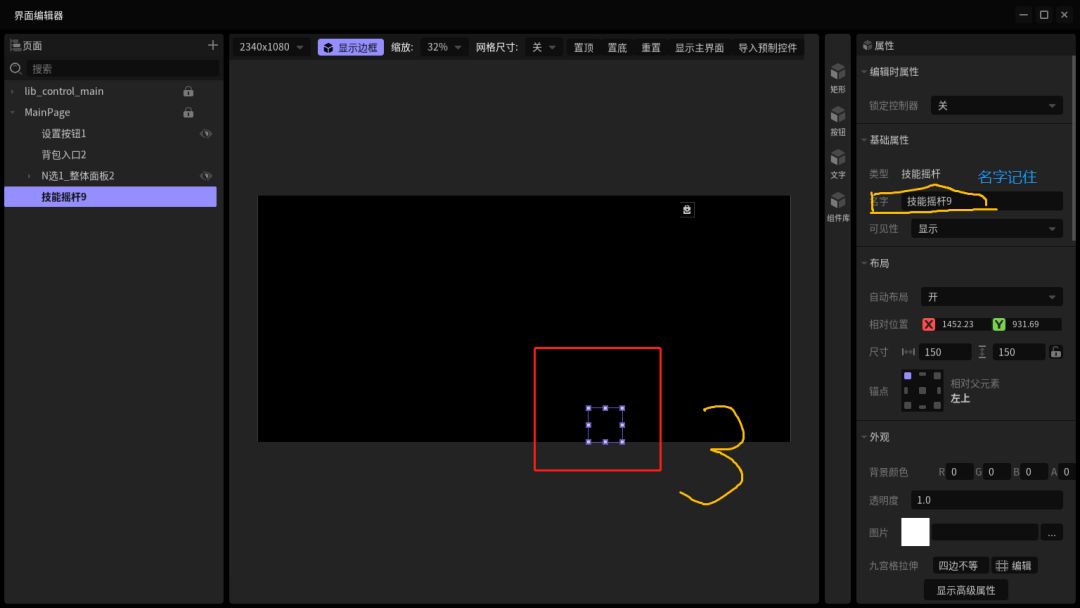Select the lib_control_main tree item
1080x608 pixels.
click(63, 91)
